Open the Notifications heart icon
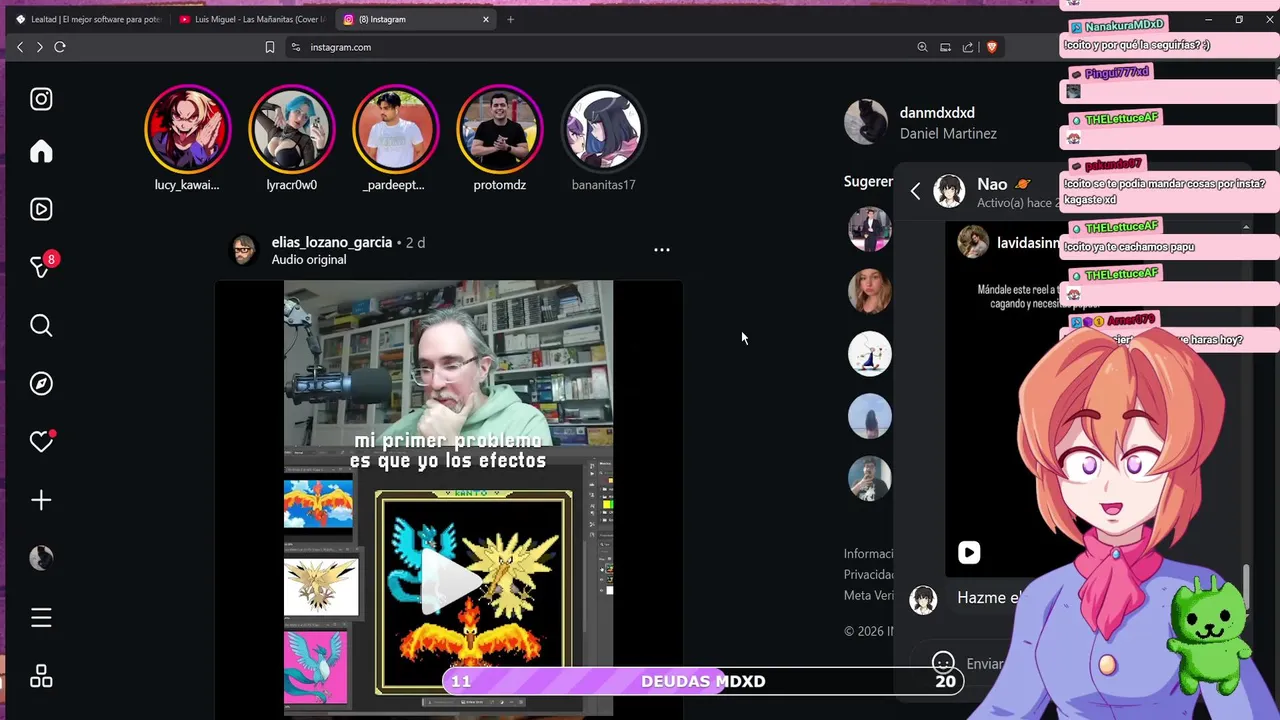 click(41, 441)
